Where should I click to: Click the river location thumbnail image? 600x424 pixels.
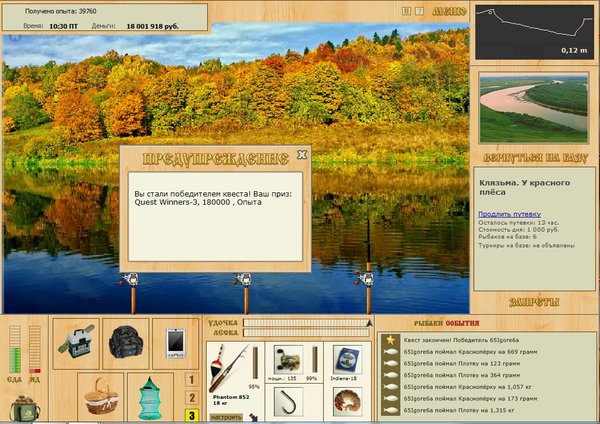[534, 108]
